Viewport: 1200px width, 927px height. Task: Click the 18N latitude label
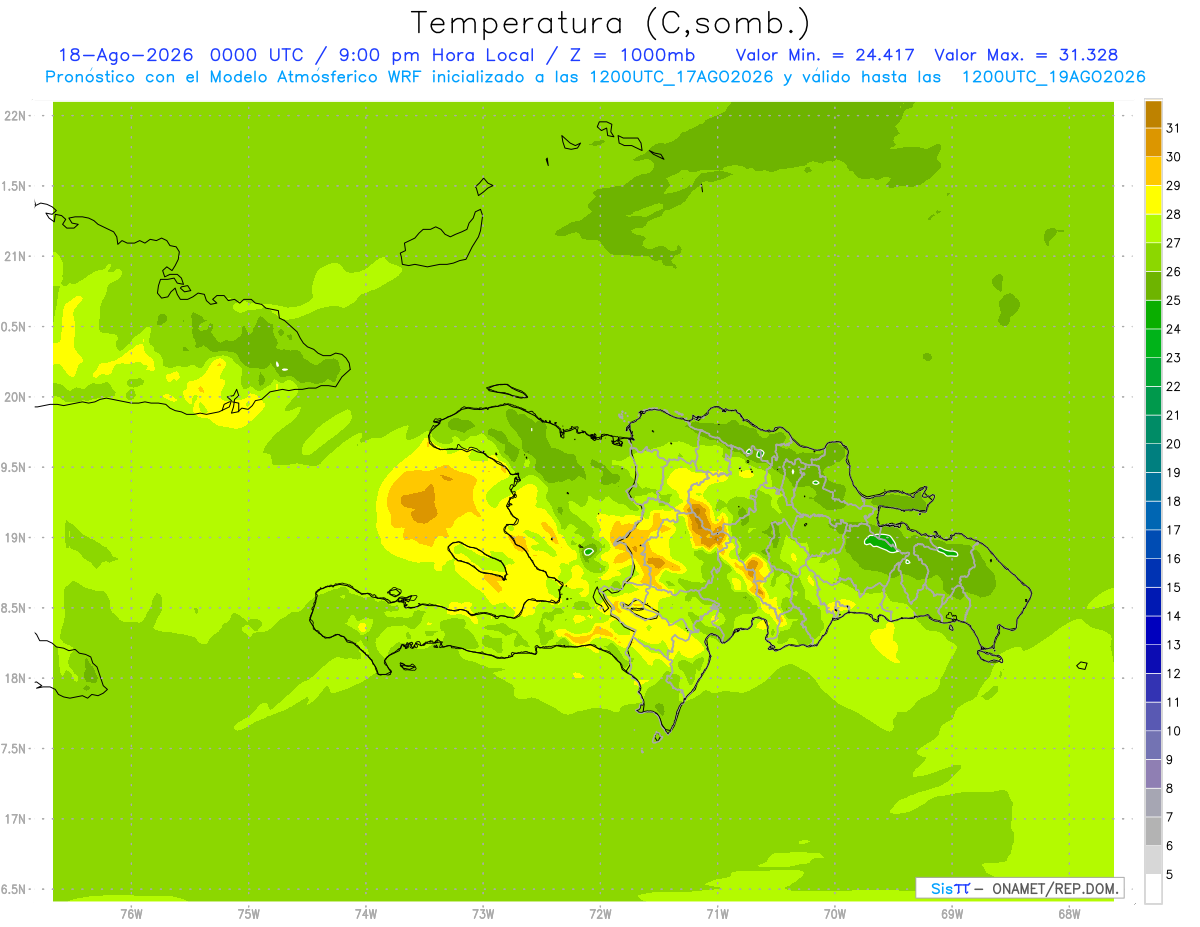click(17, 678)
